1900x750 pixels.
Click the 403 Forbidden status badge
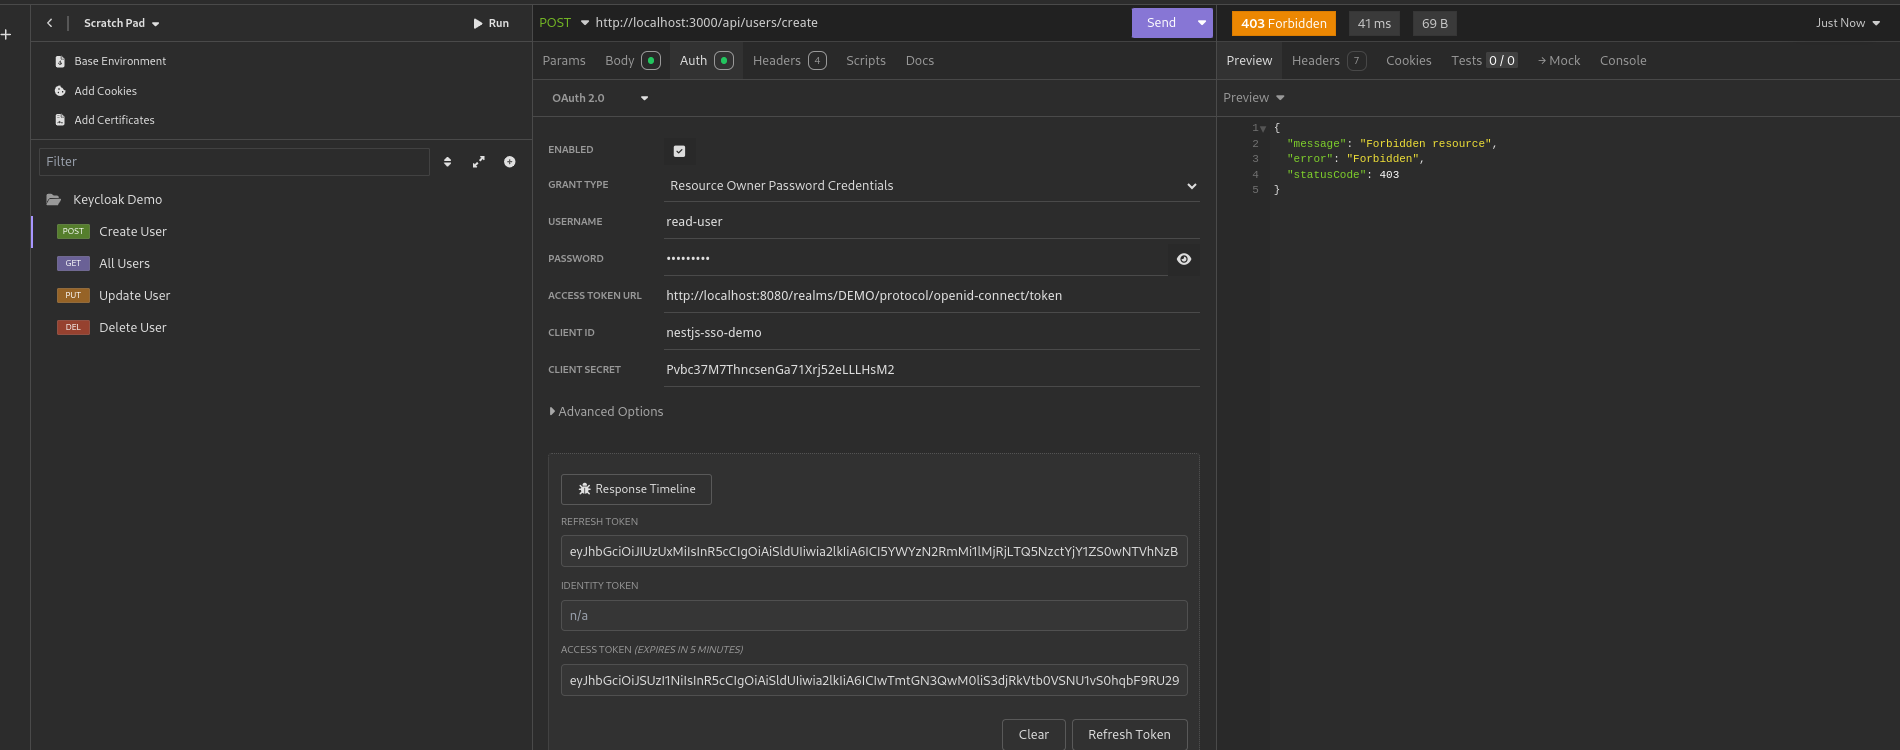coord(1284,23)
